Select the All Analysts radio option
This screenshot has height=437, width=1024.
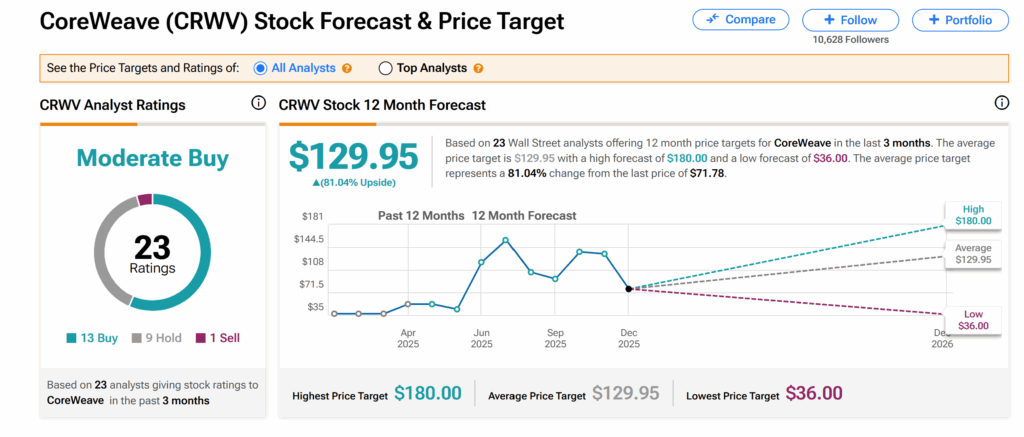260,69
